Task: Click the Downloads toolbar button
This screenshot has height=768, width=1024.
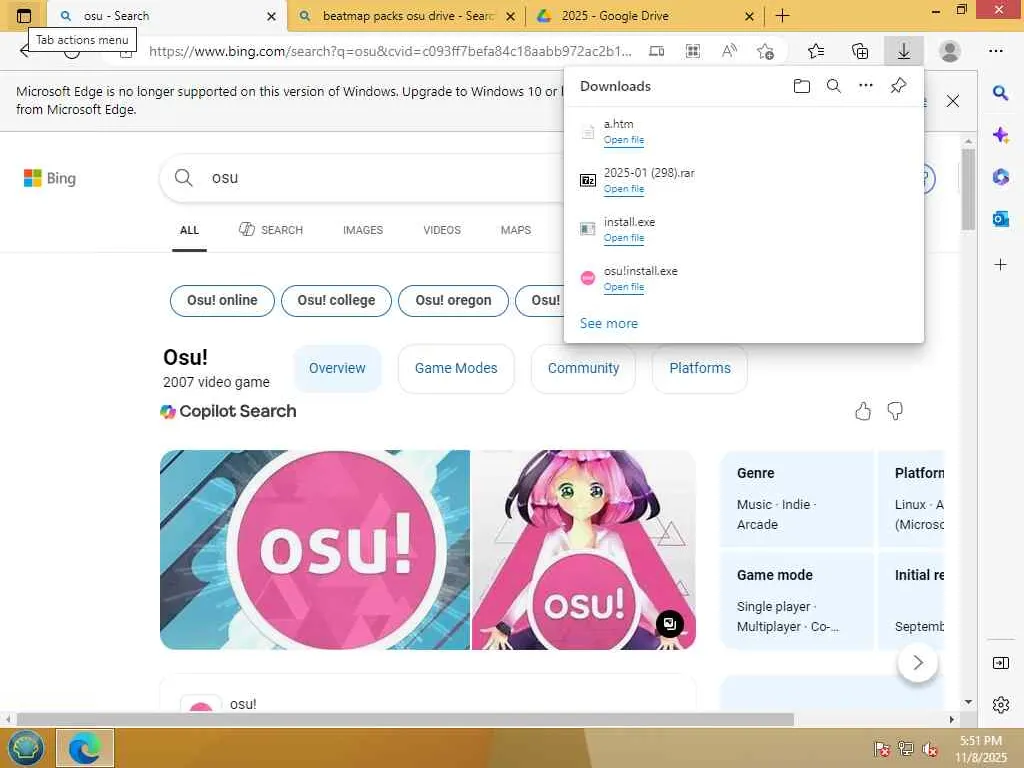Action: click(x=903, y=51)
